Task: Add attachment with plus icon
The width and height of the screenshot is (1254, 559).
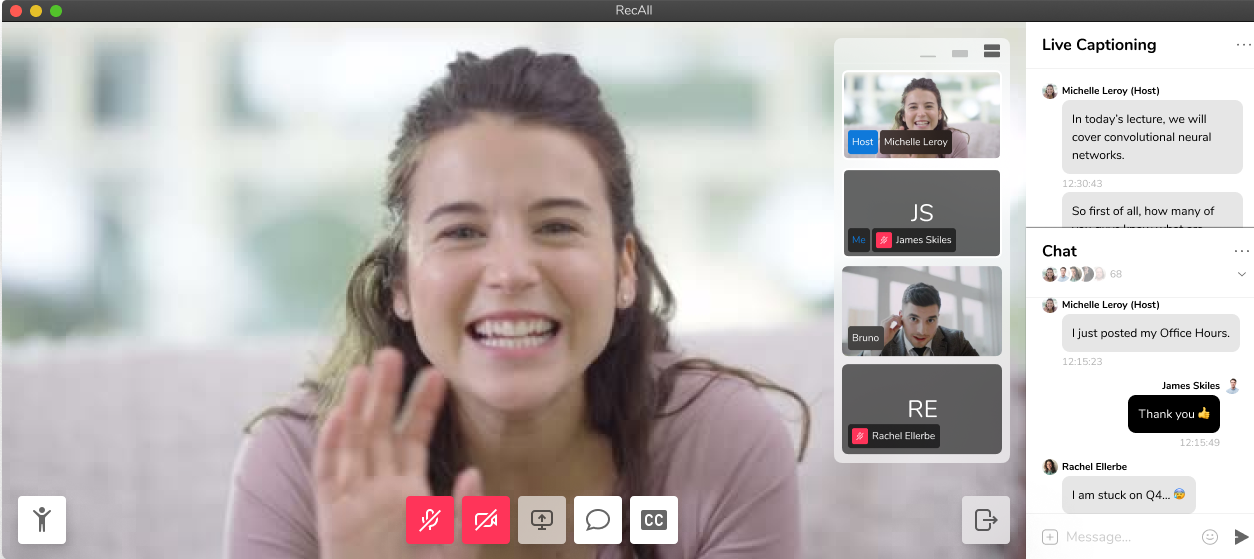Action: click(1050, 537)
